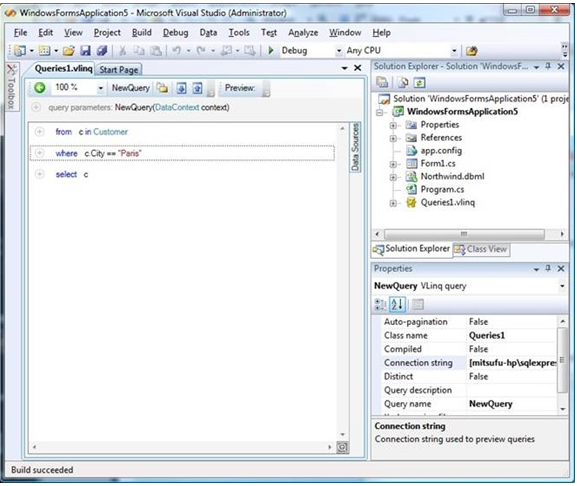Expand the where clause plus circle

pos(39,153)
